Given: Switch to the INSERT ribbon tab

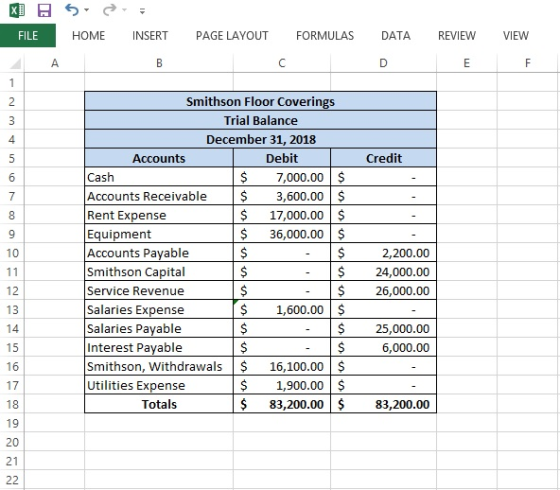Looking at the screenshot, I should 150,36.
